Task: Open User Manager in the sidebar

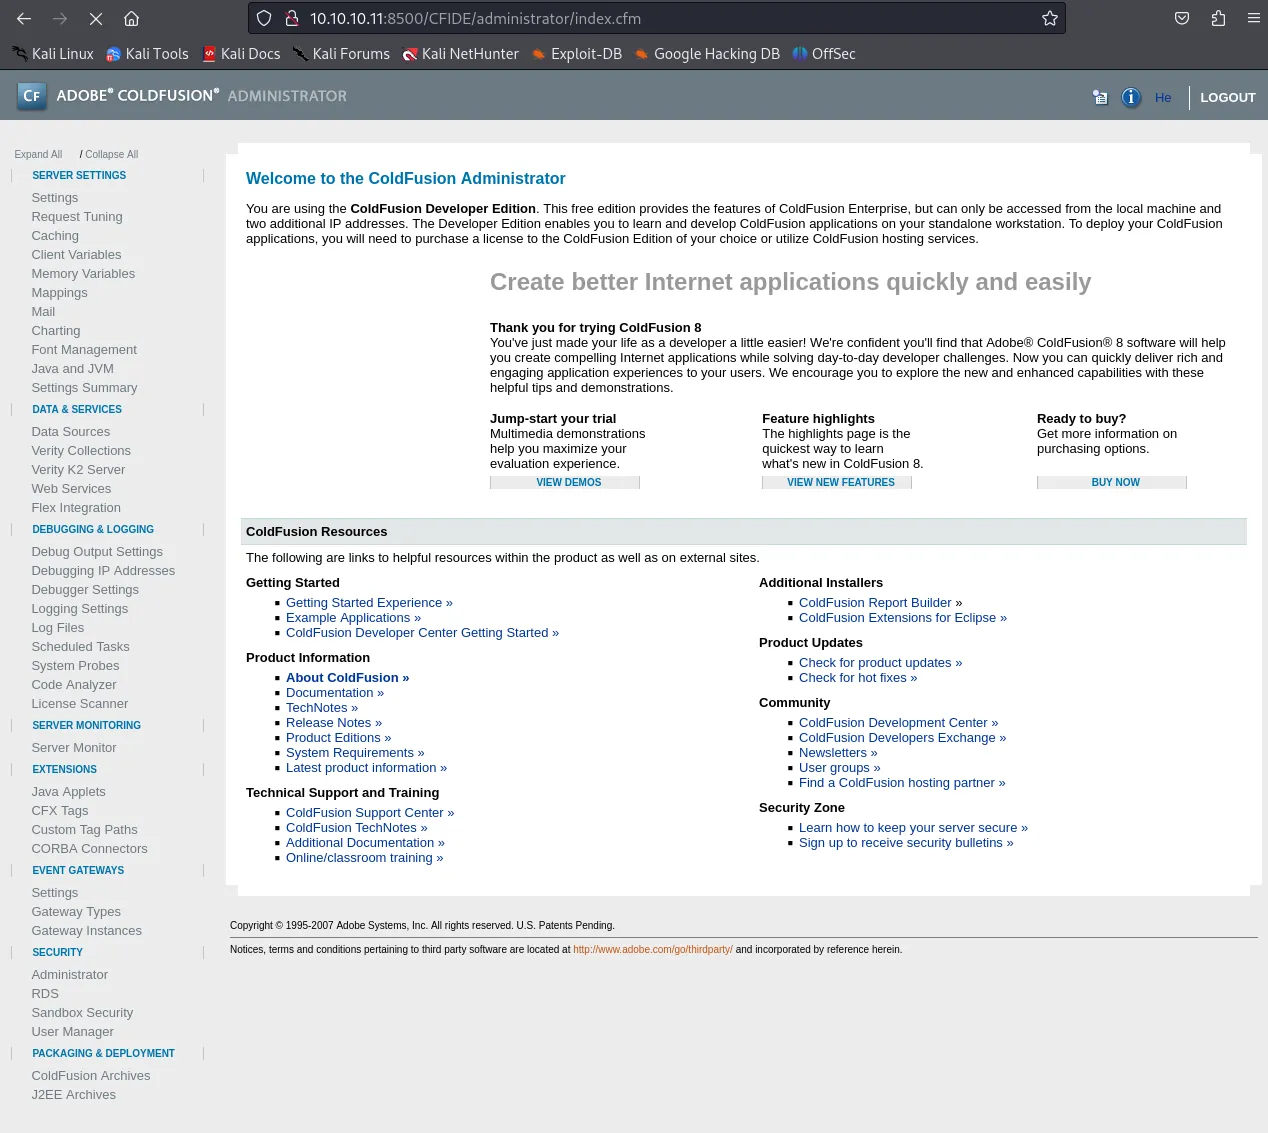Action: [x=72, y=1032]
